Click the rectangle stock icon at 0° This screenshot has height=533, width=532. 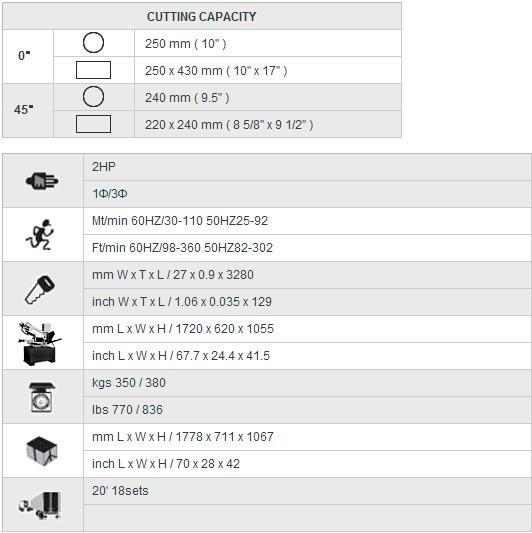93,70
